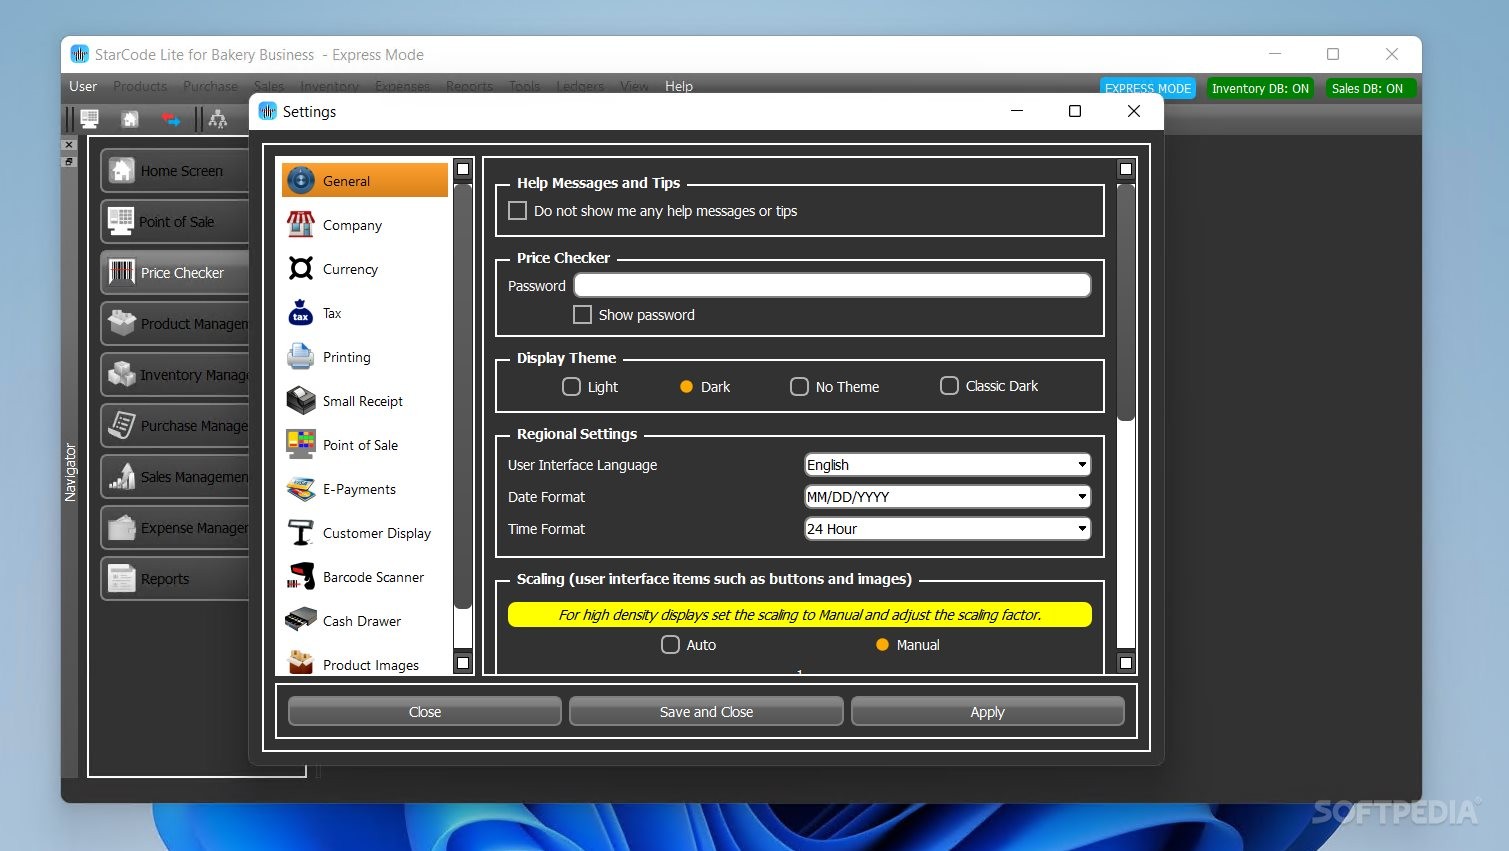
Task: Open the General settings icon
Action: point(301,181)
